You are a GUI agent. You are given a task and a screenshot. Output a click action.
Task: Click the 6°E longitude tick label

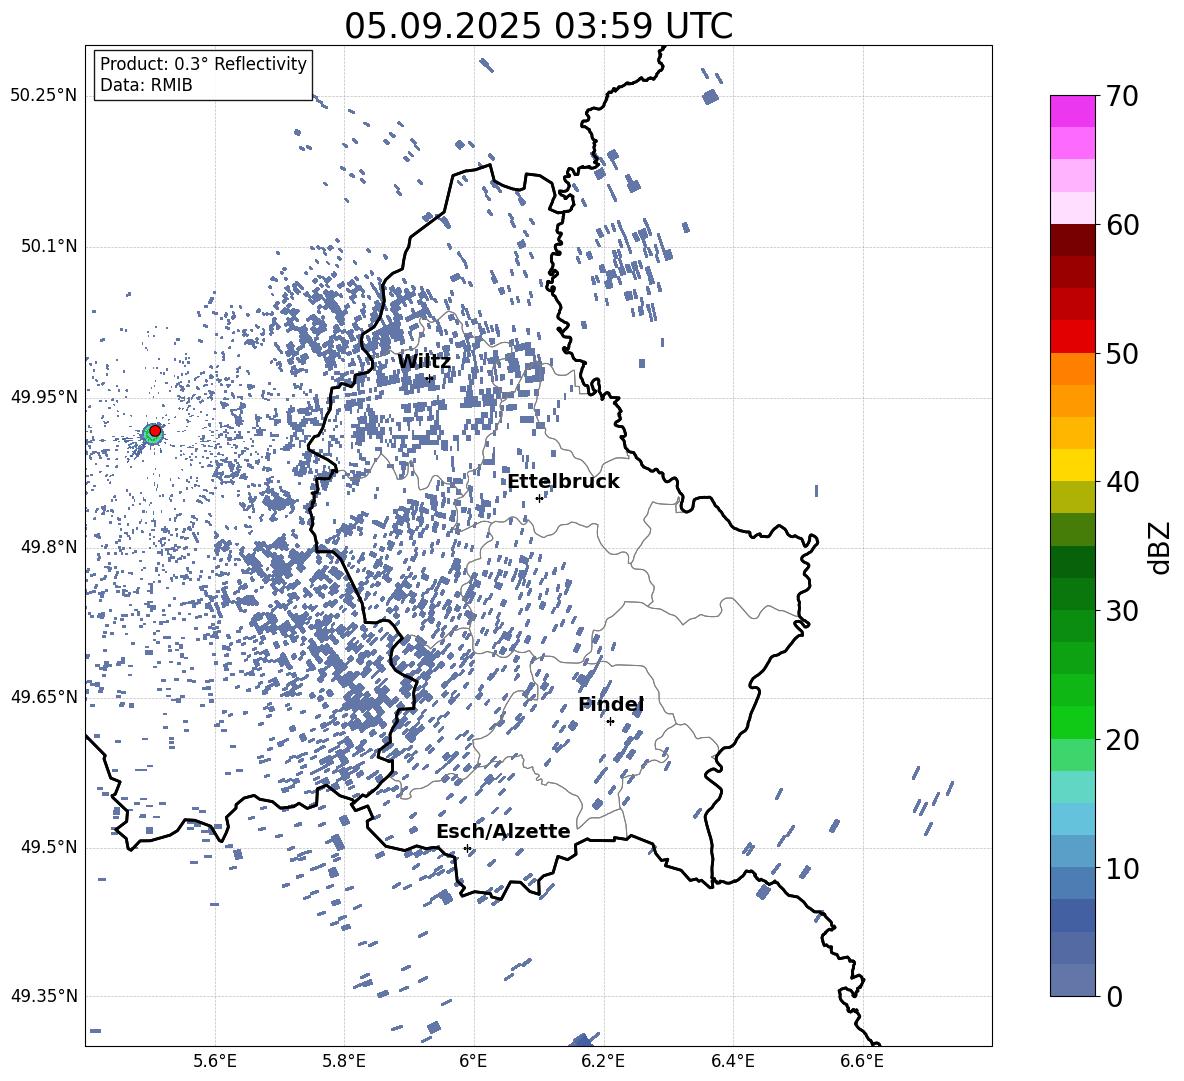pyautogui.click(x=473, y=1061)
